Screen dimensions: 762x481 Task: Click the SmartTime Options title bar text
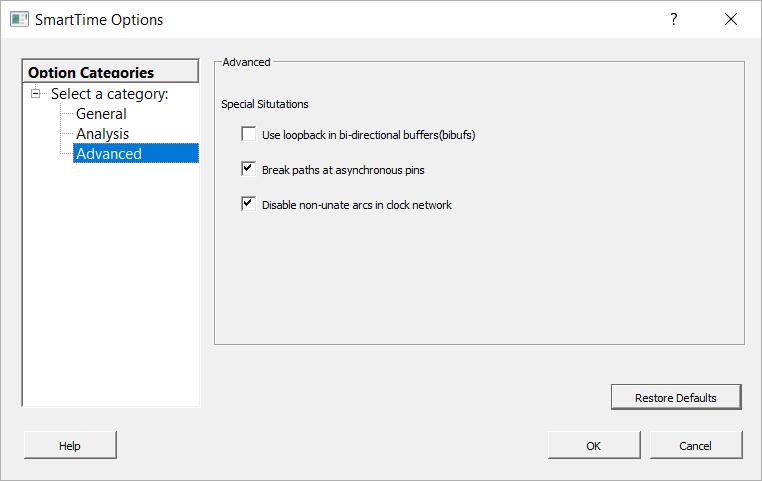[x=99, y=19]
